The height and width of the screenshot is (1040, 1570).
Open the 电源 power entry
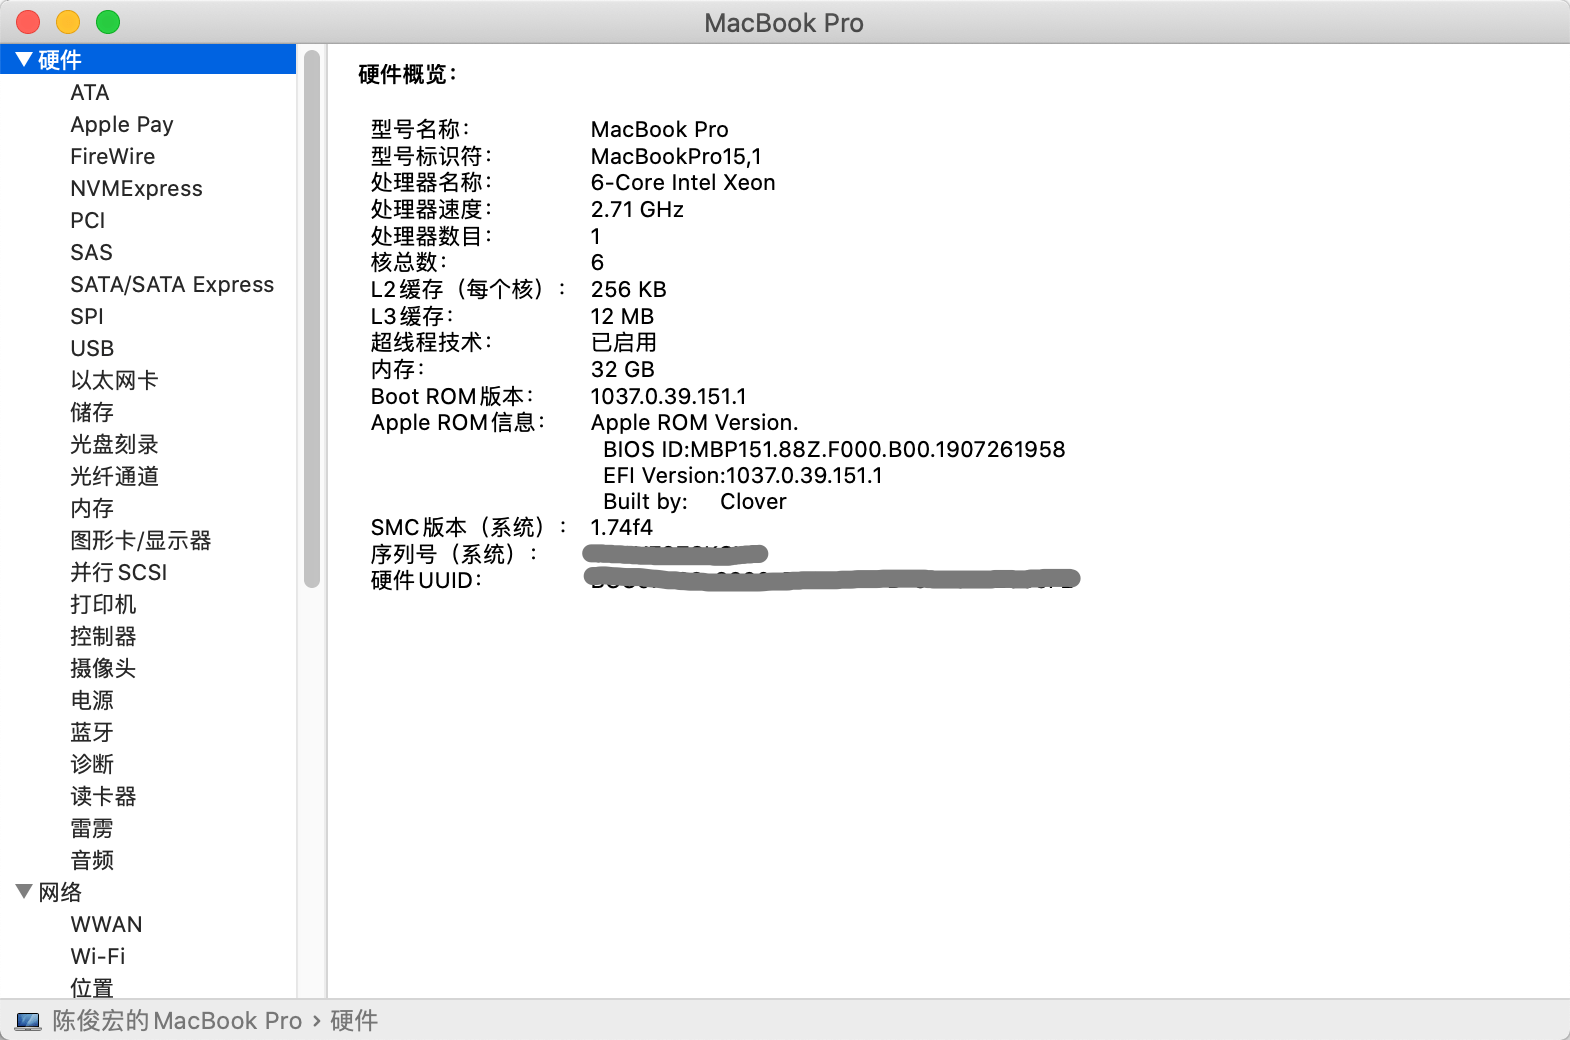pyautogui.click(x=92, y=700)
